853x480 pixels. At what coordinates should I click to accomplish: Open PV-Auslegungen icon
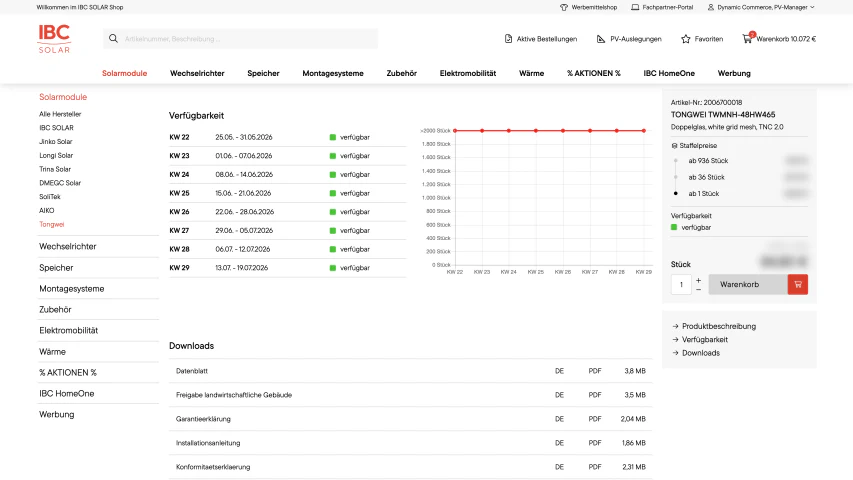pyautogui.click(x=601, y=39)
